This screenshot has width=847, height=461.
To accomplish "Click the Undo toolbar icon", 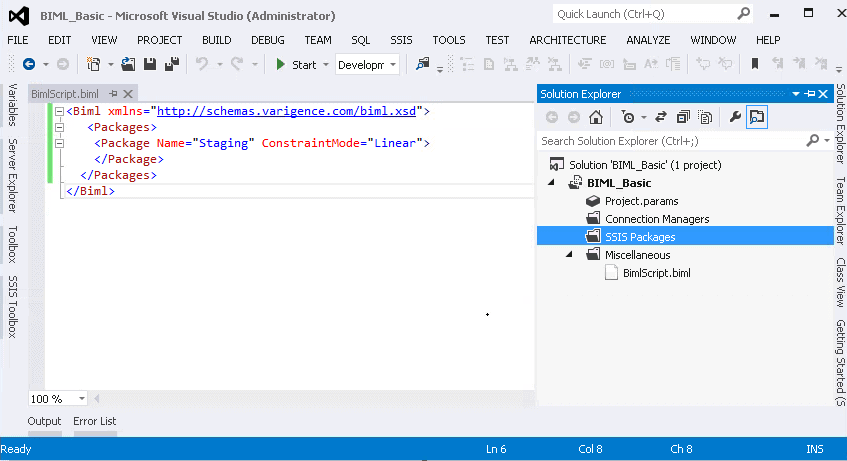I will [202, 65].
